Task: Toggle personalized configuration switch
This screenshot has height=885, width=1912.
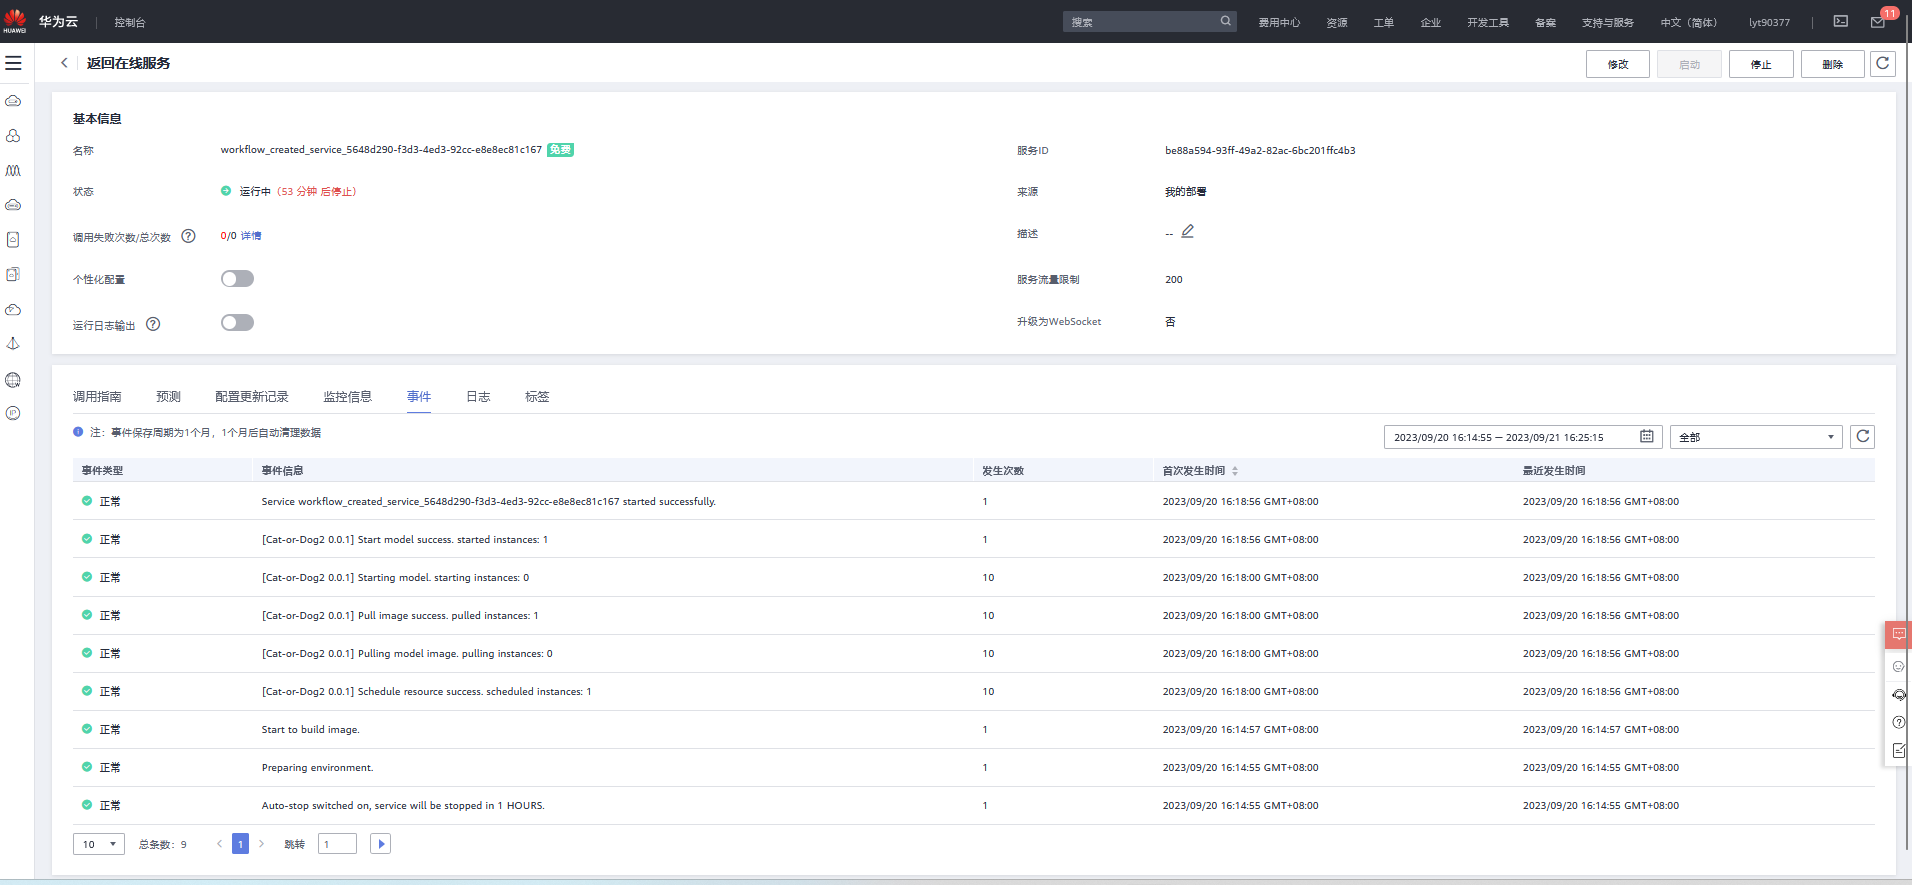Action: pyautogui.click(x=237, y=279)
